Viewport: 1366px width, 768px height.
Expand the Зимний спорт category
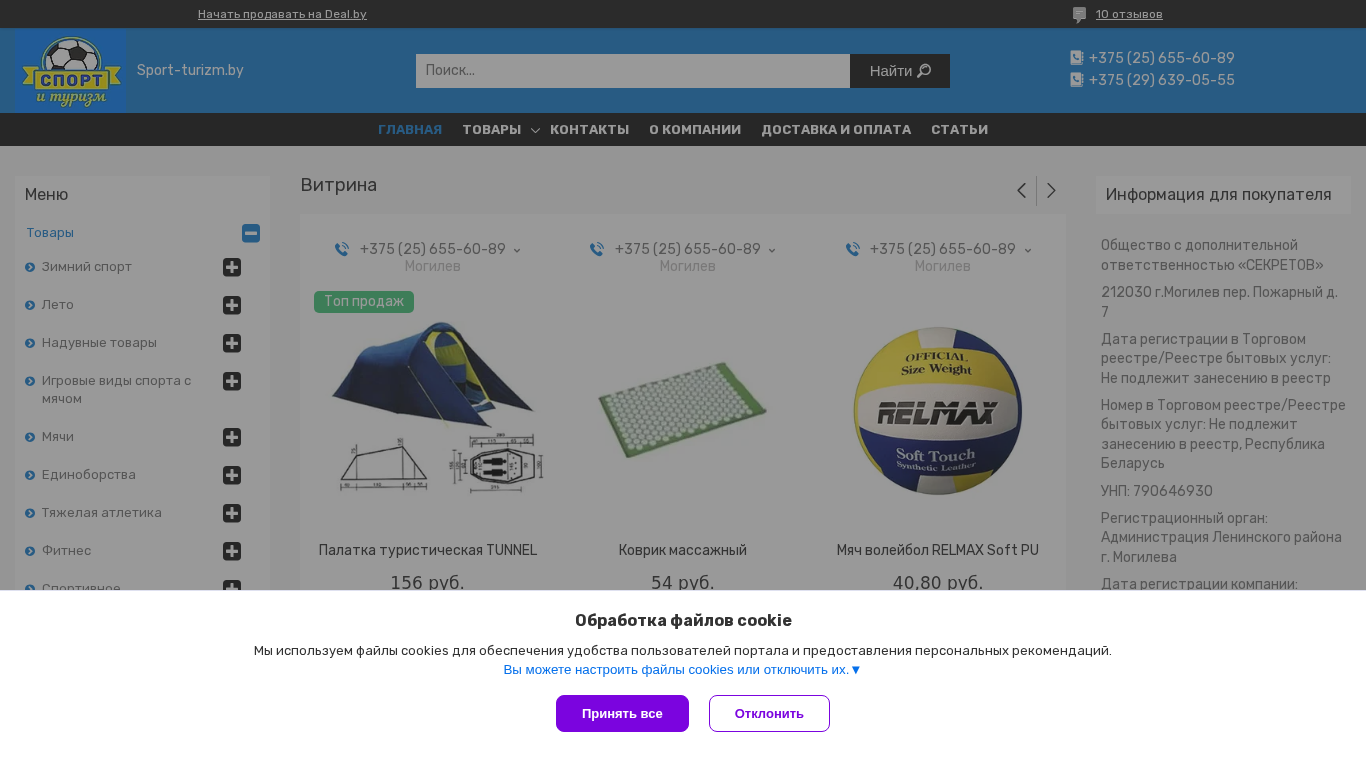coord(232,267)
